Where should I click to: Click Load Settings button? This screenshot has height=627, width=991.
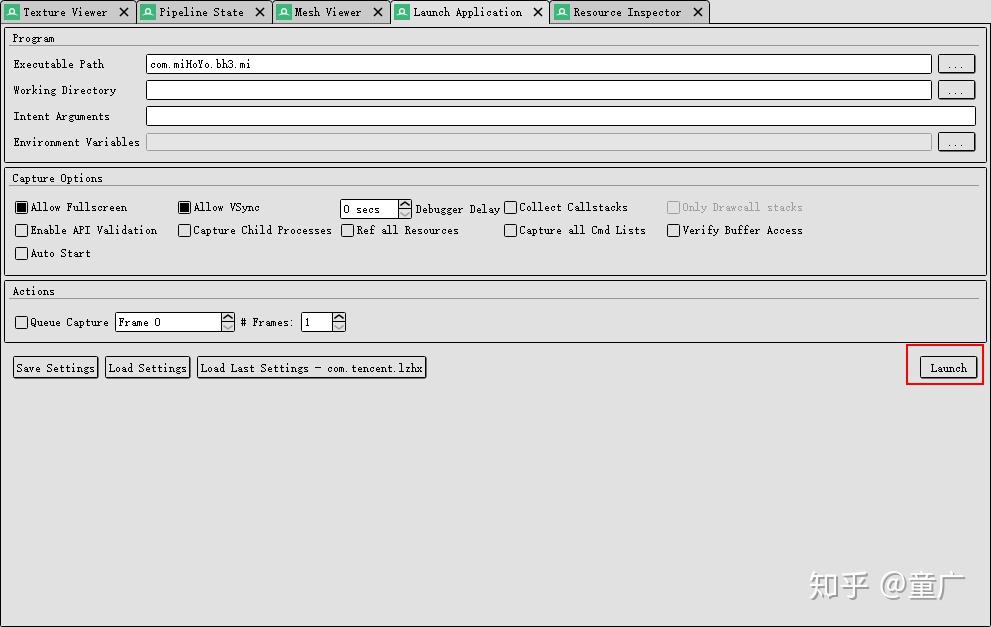[148, 368]
